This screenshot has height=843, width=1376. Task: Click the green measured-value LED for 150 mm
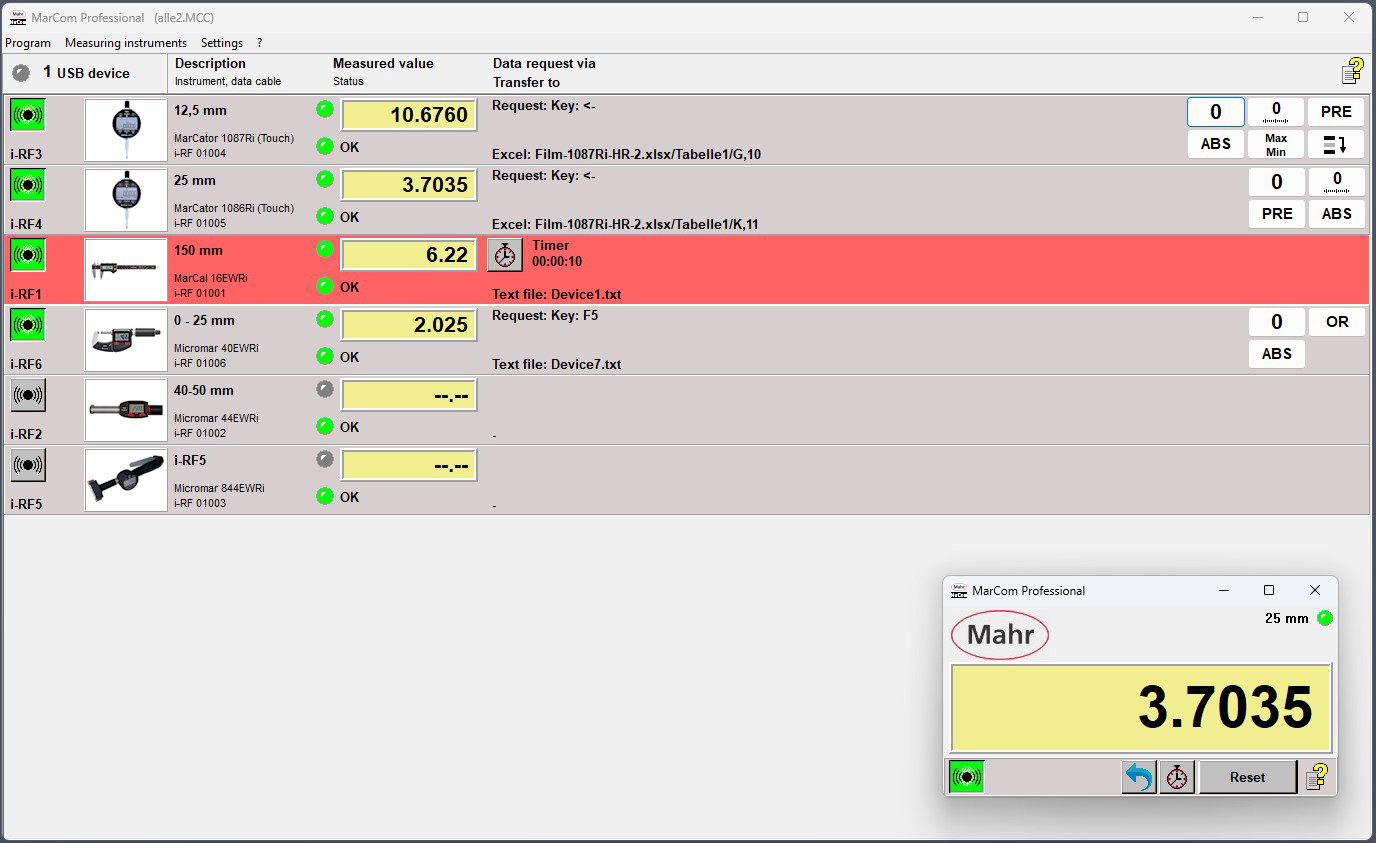(325, 249)
